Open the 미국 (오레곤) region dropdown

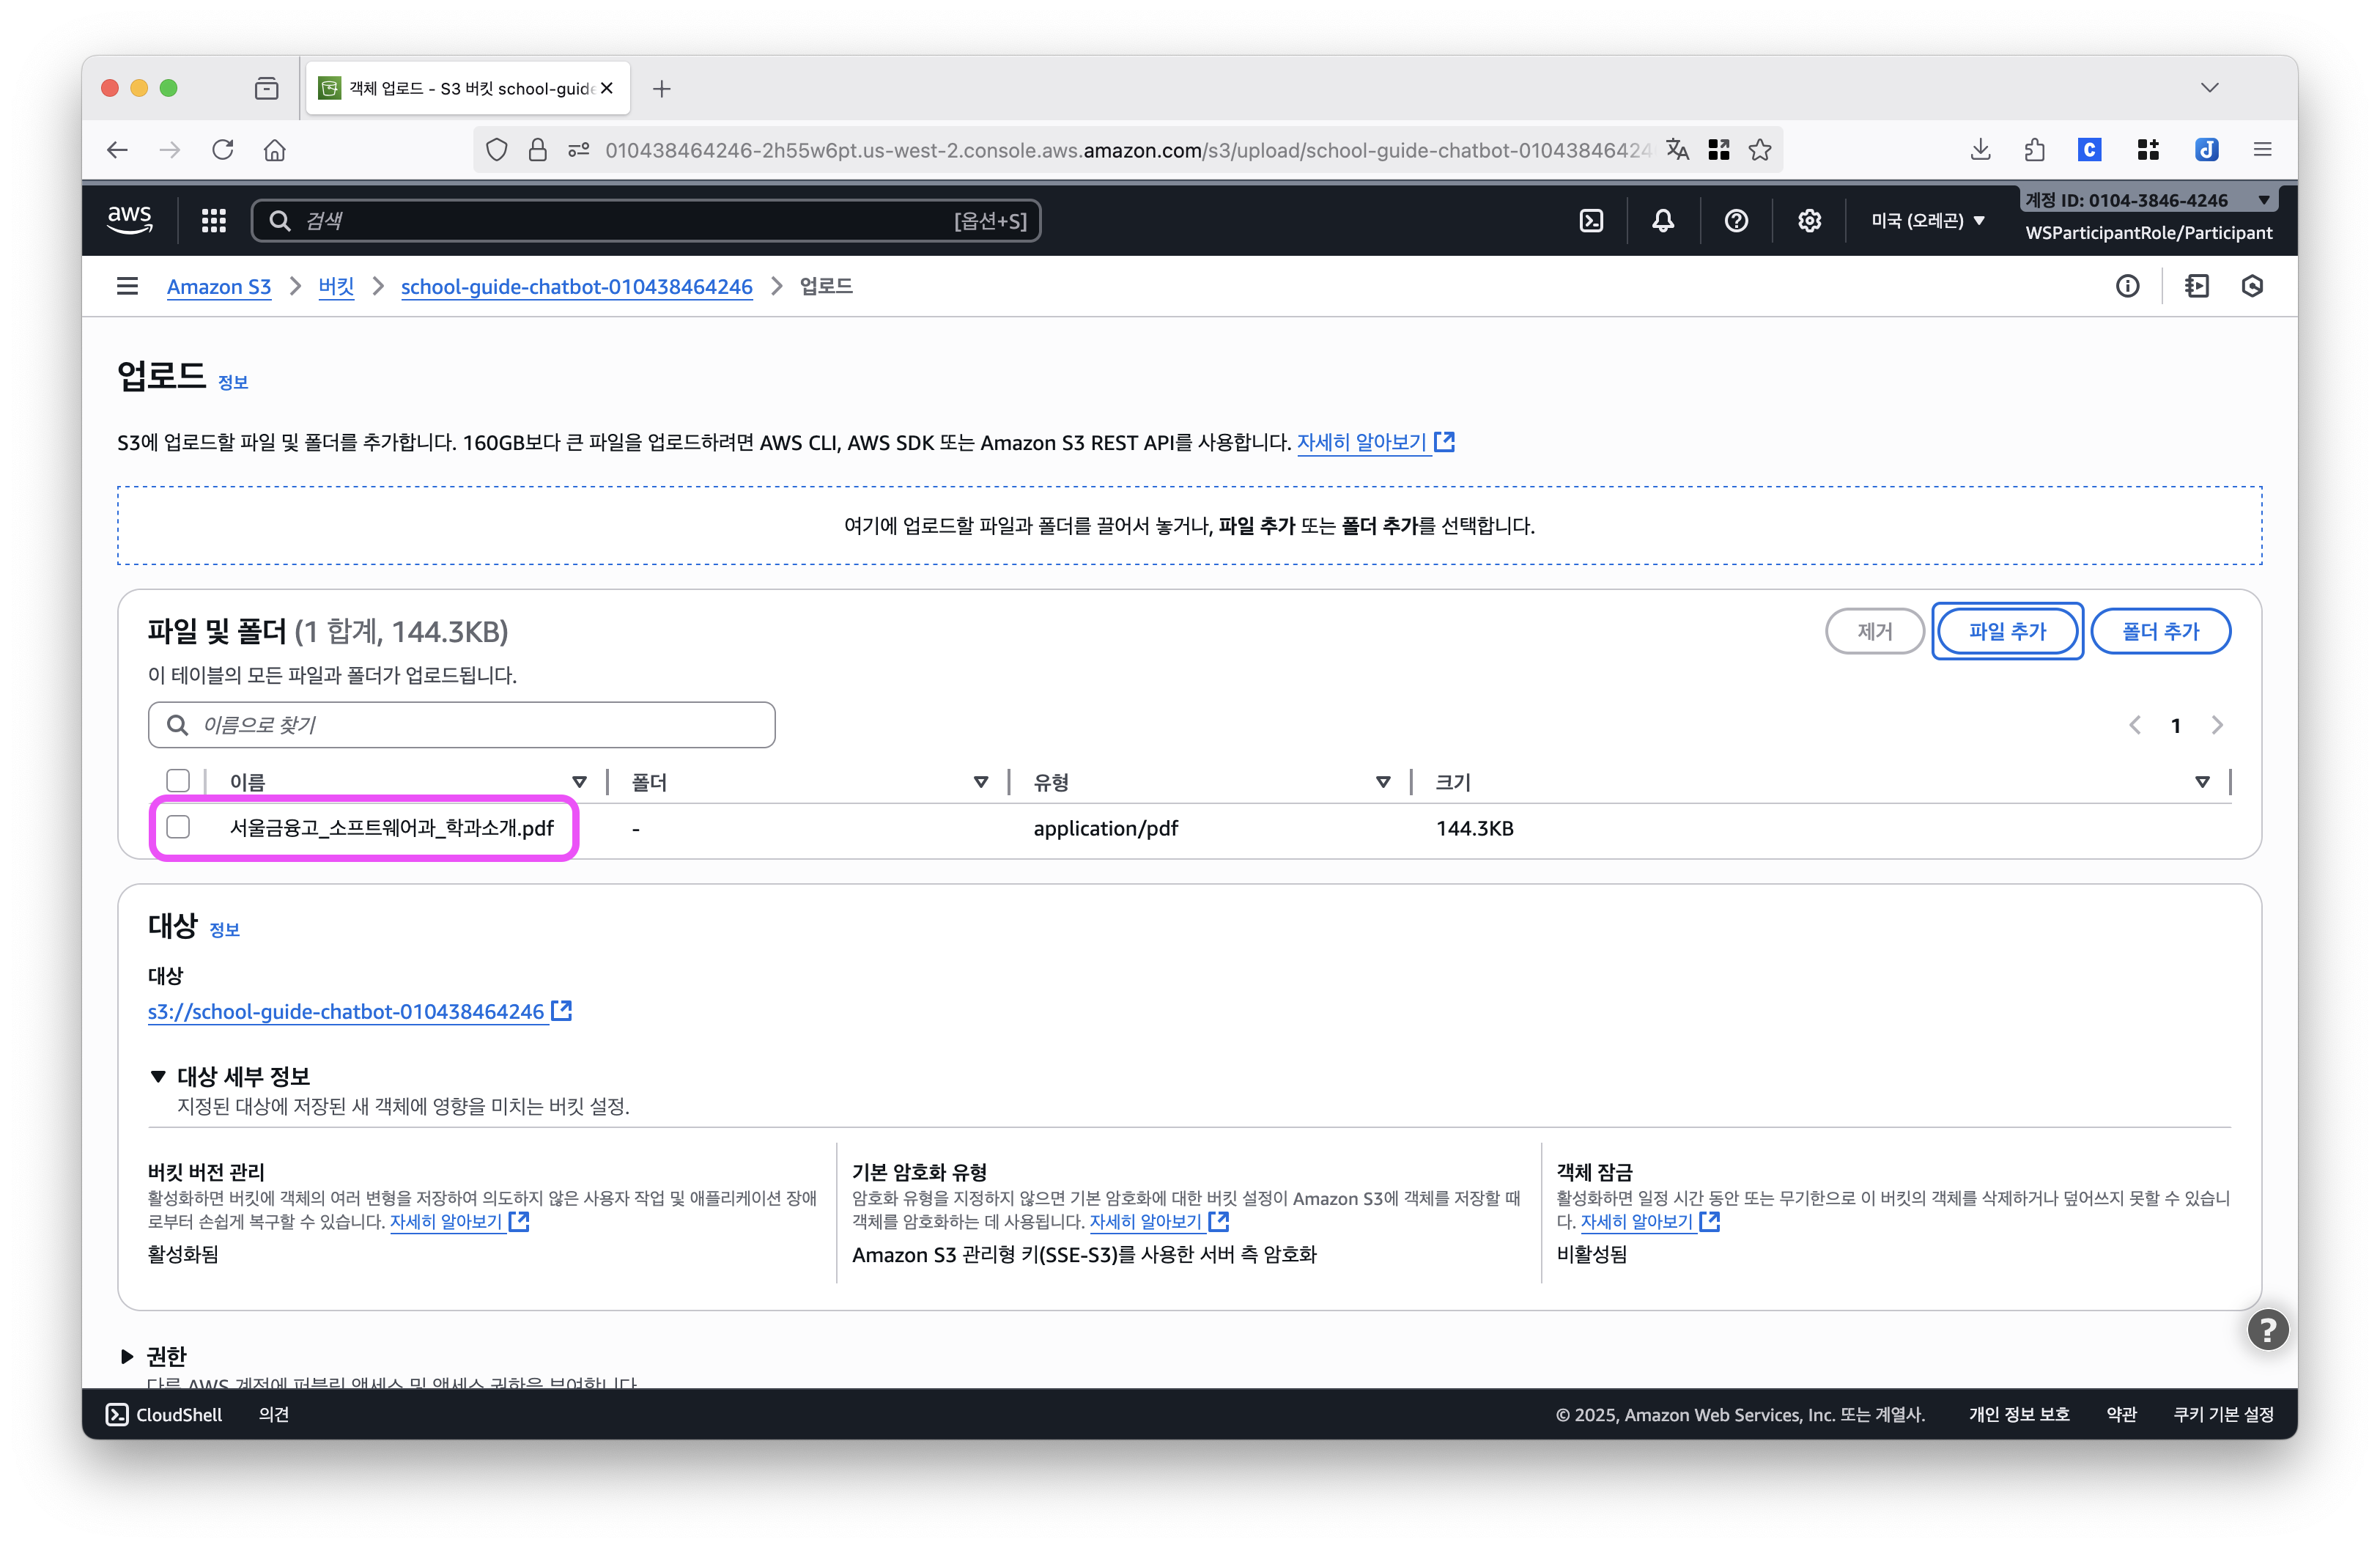coord(1927,221)
